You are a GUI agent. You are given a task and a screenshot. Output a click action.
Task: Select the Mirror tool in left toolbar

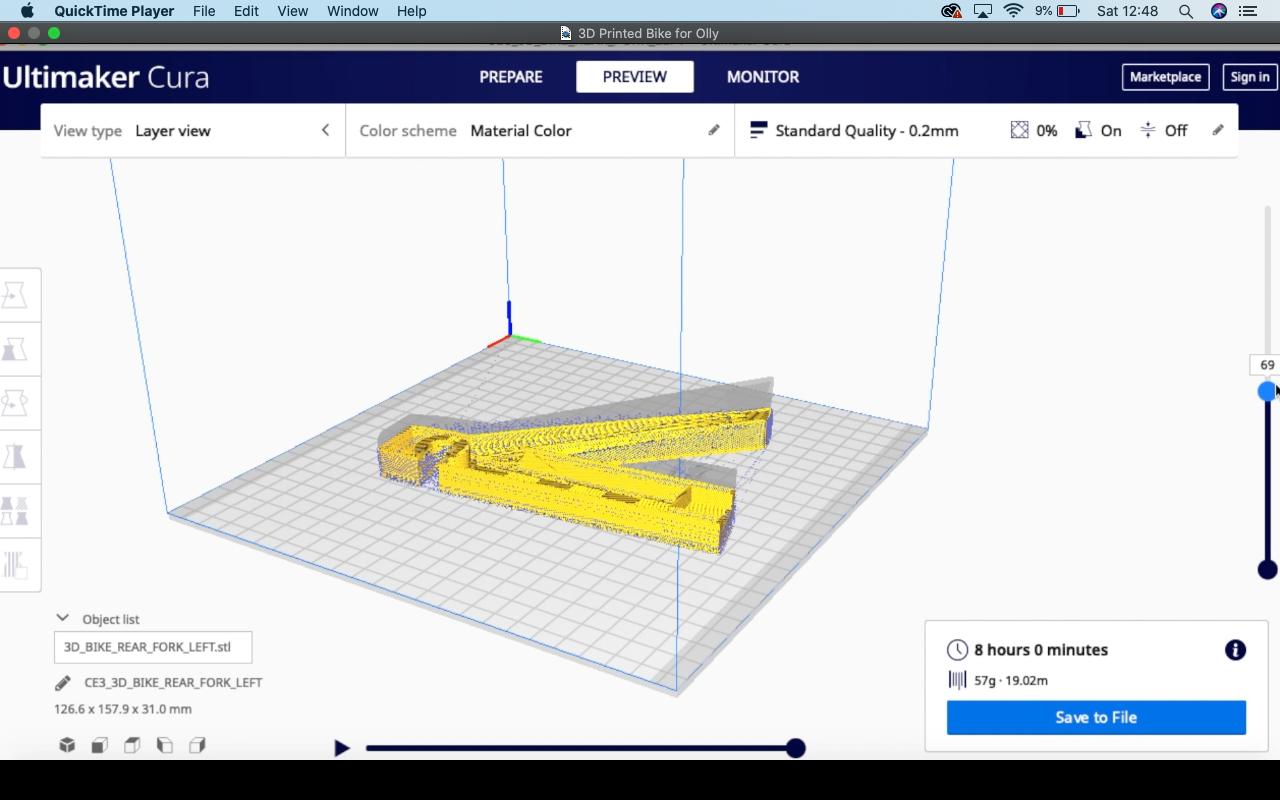15,457
